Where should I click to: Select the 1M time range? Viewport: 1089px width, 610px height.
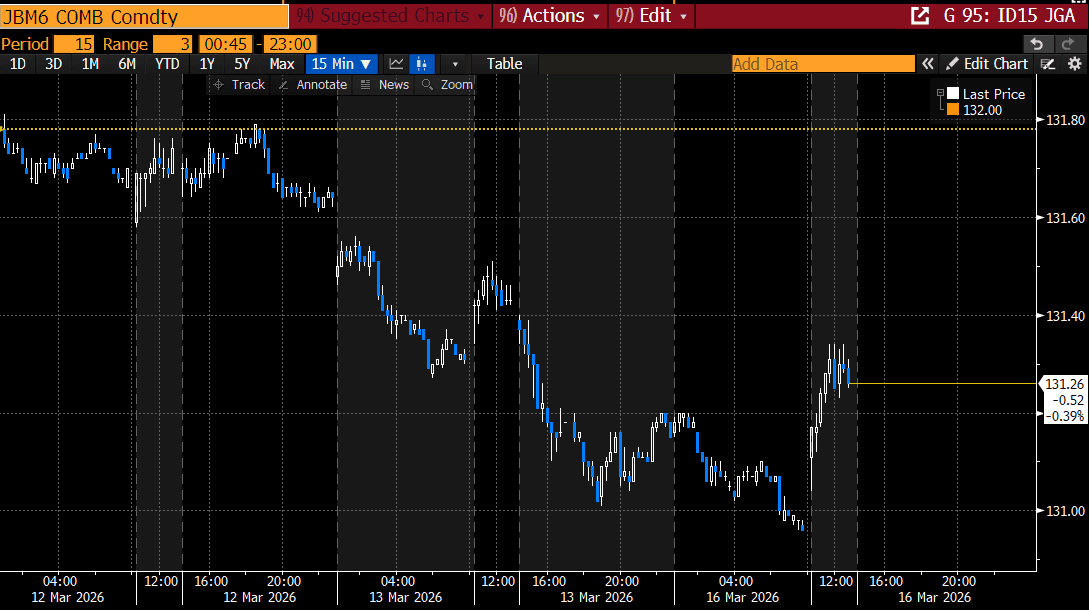[90, 64]
